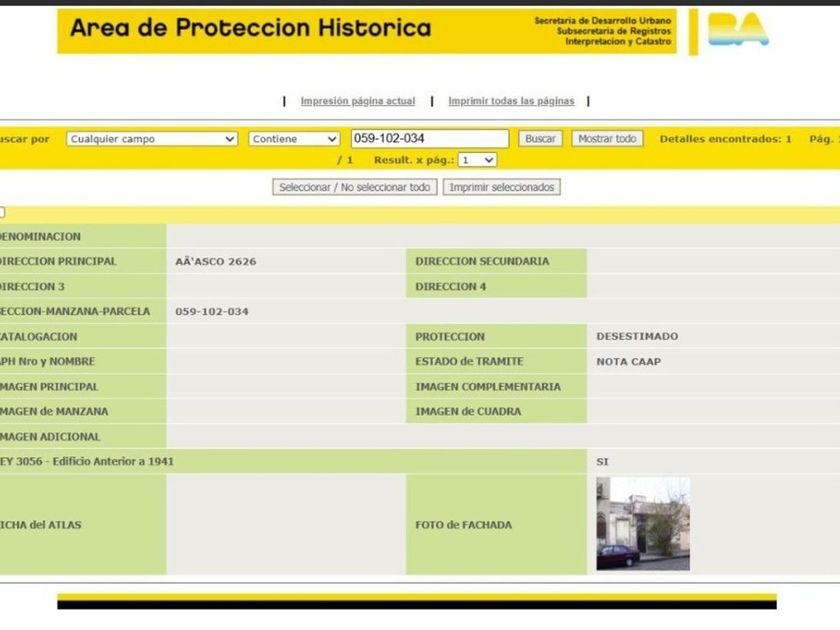Click the Secretaria de Desarrollo Urbano header text
Image resolution: width=840 pixels, height=630 pixels.
(603, 20)
